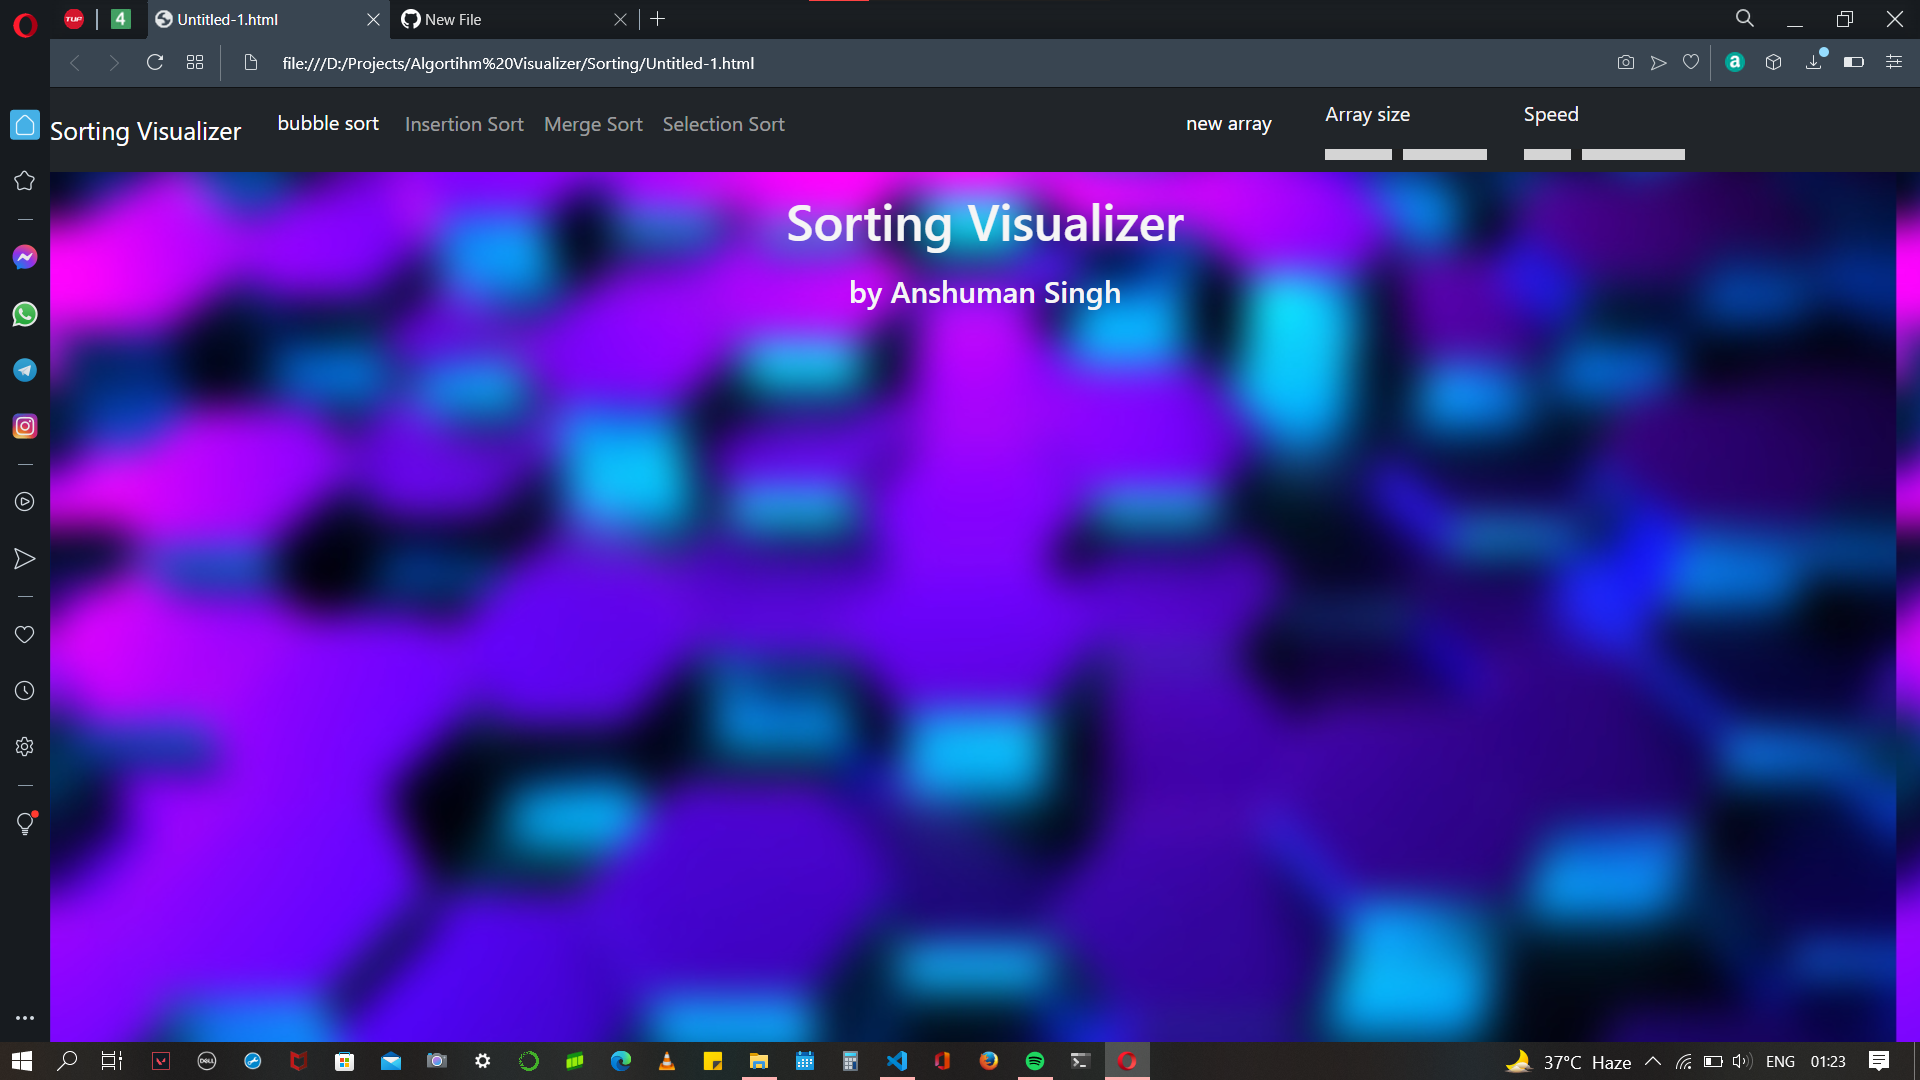Open the sidebar Bookmarks star icon

pyautogui.click(x=25, y=181)
